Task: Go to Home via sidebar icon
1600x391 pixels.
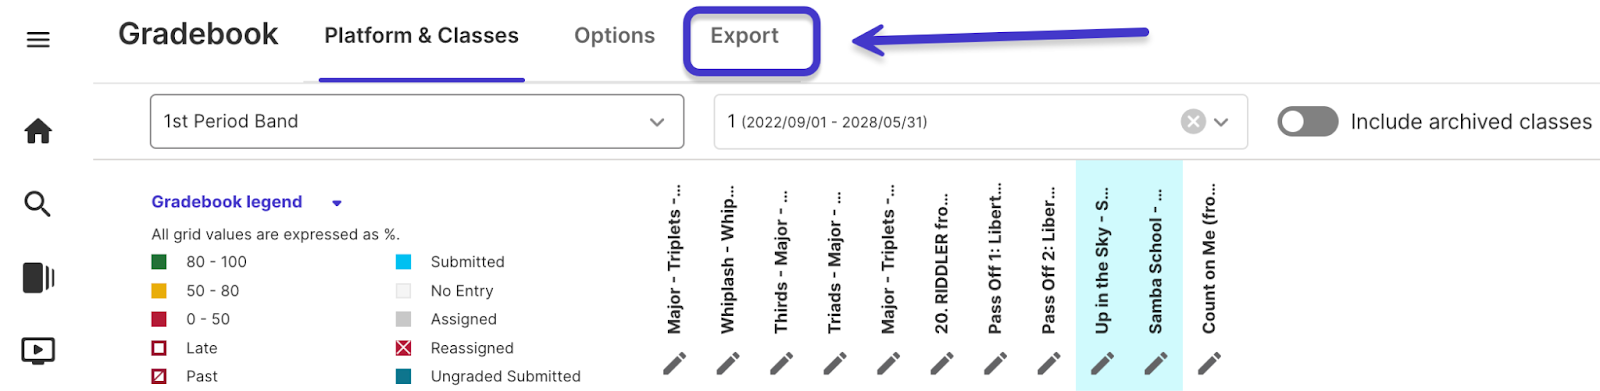Action: 38,131
